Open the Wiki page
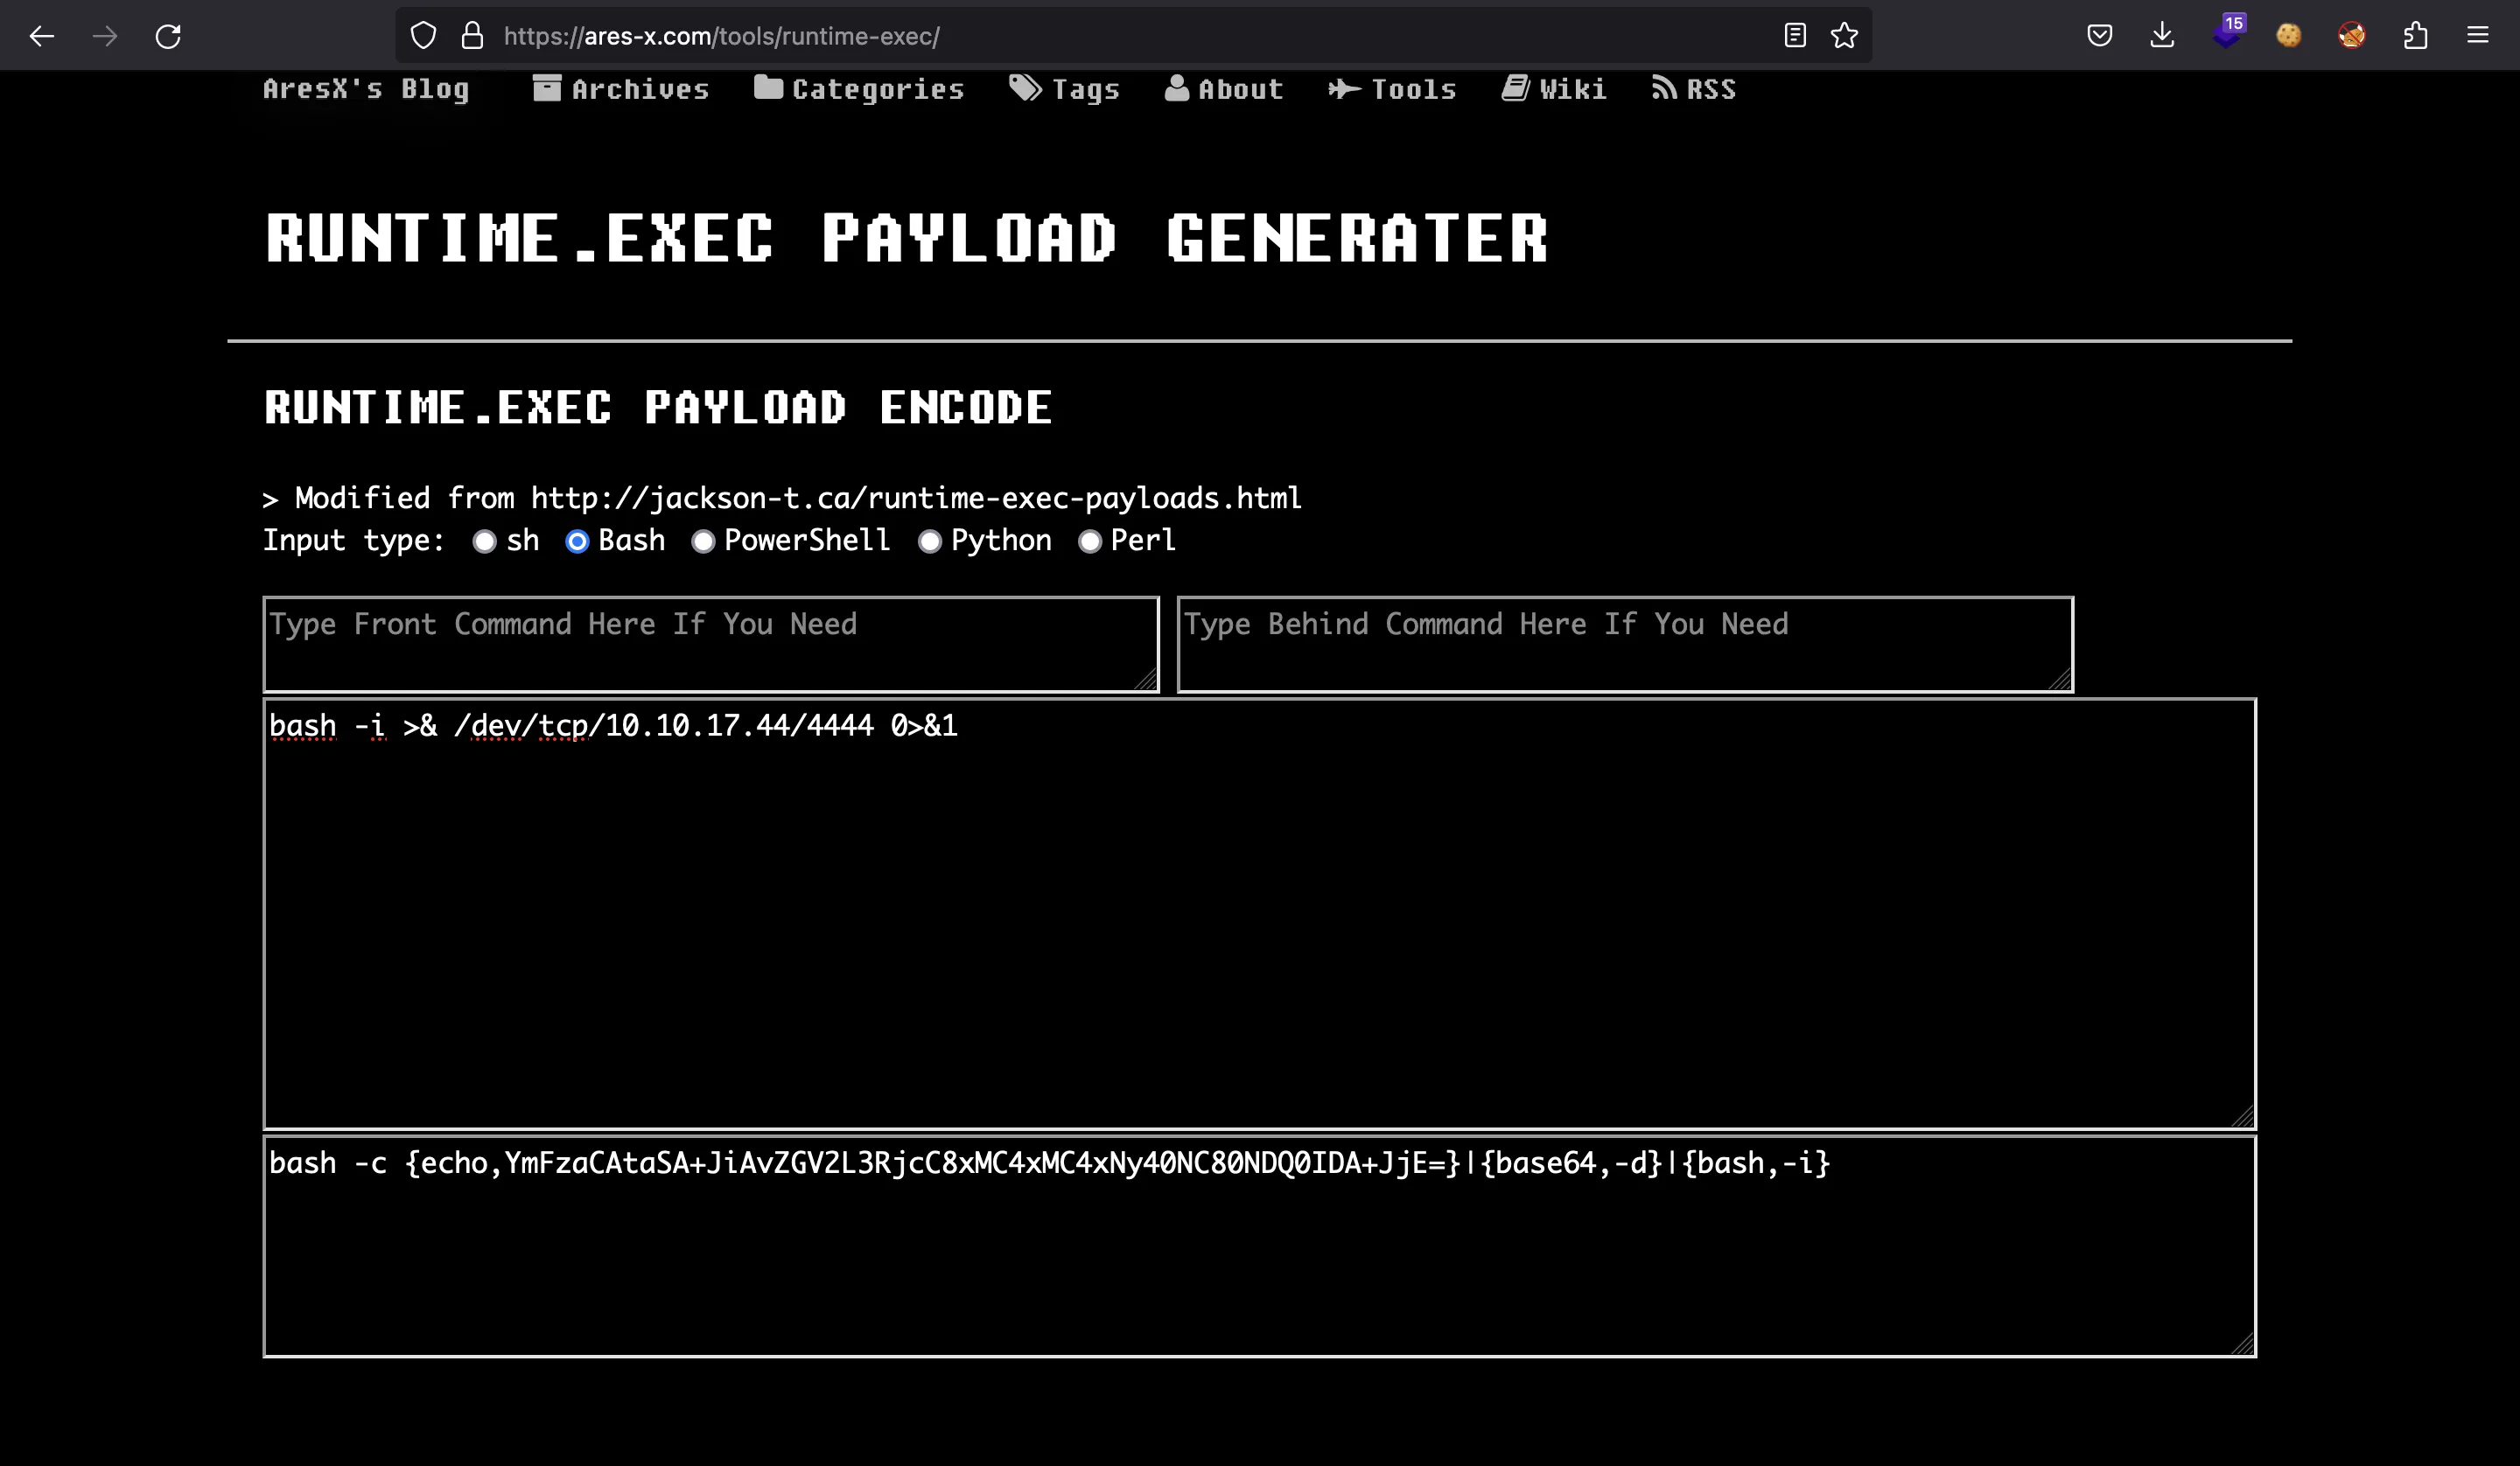 click(1554, 89)
